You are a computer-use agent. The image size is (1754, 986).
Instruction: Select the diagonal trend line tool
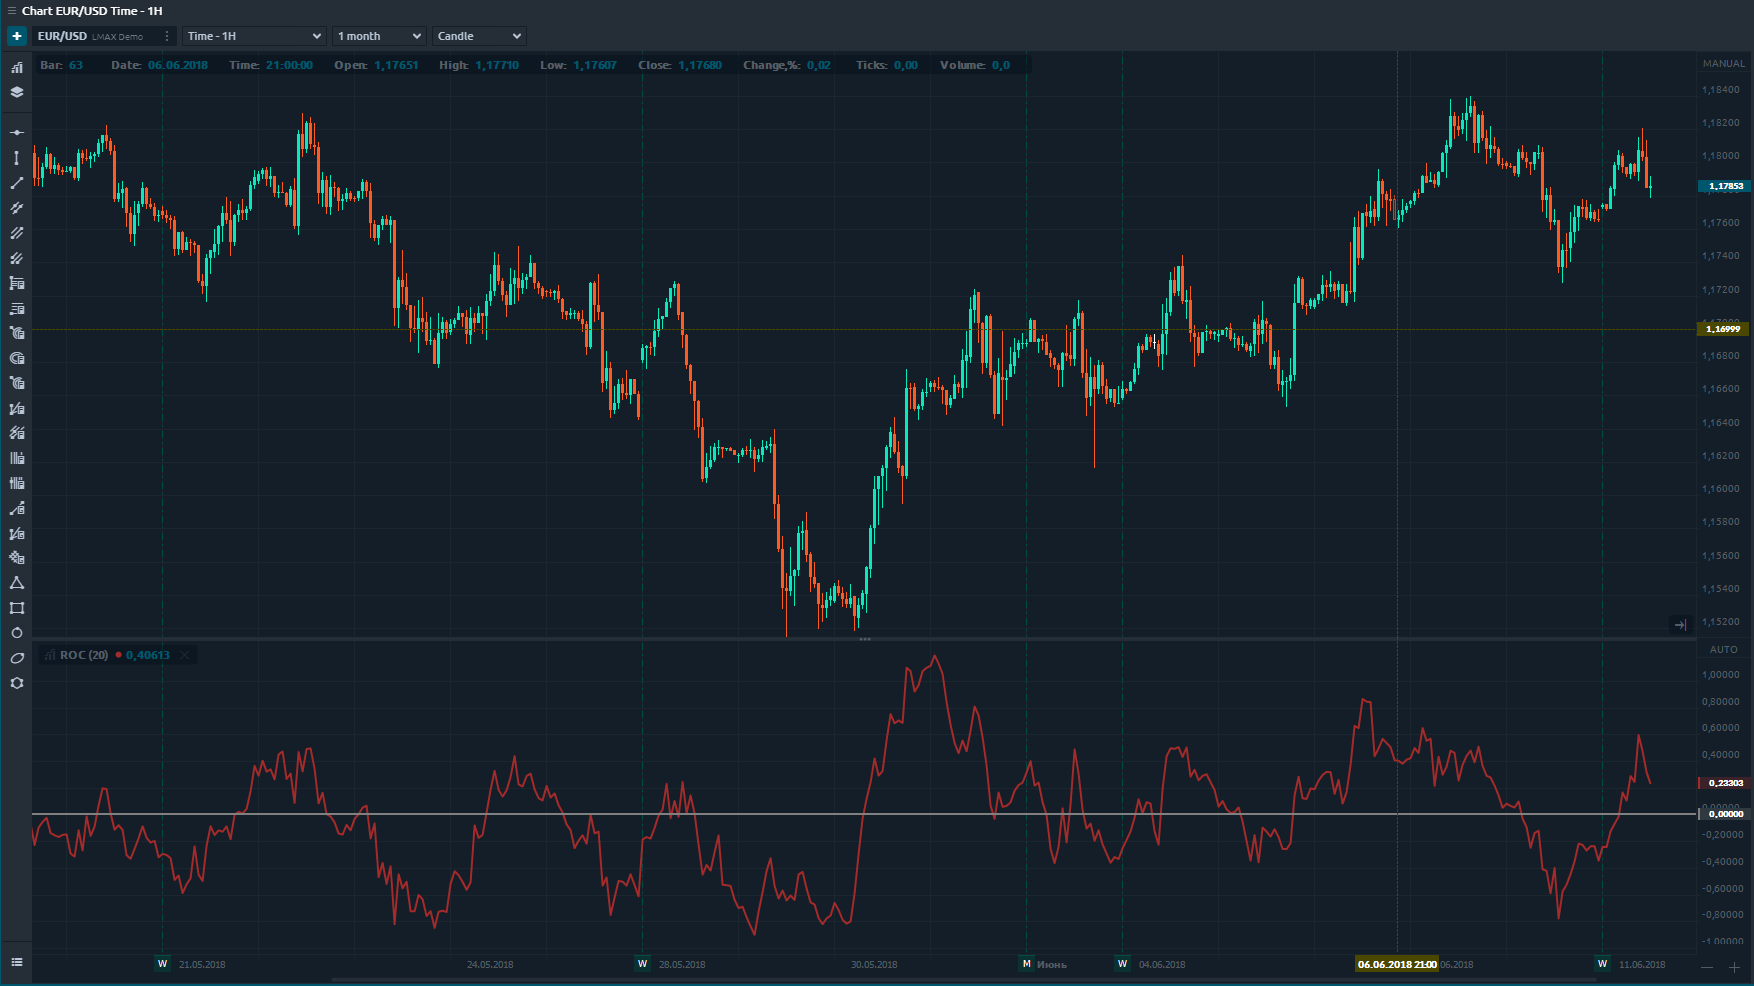[x=17, y=183]
